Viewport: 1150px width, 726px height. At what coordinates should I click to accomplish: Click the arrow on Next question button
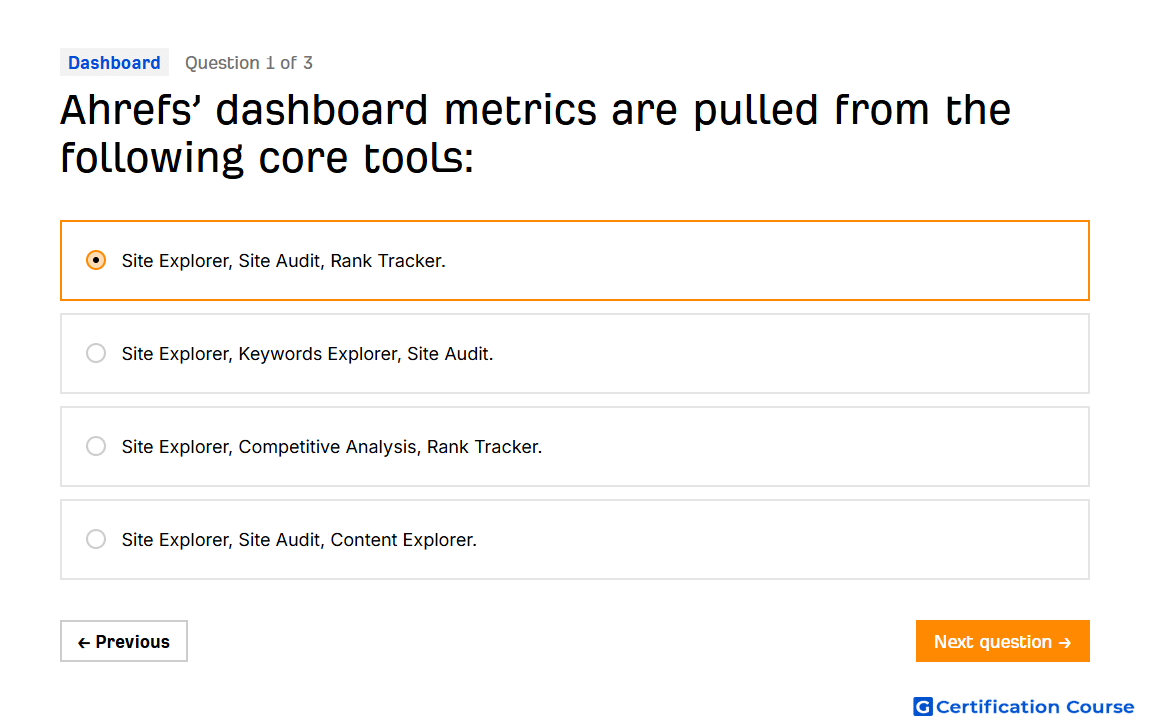[x=1066, y=643]
